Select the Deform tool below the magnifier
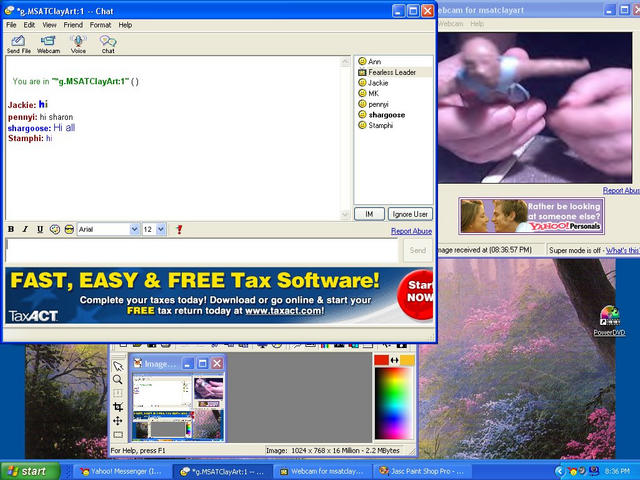640x480 pixels. 118,393
